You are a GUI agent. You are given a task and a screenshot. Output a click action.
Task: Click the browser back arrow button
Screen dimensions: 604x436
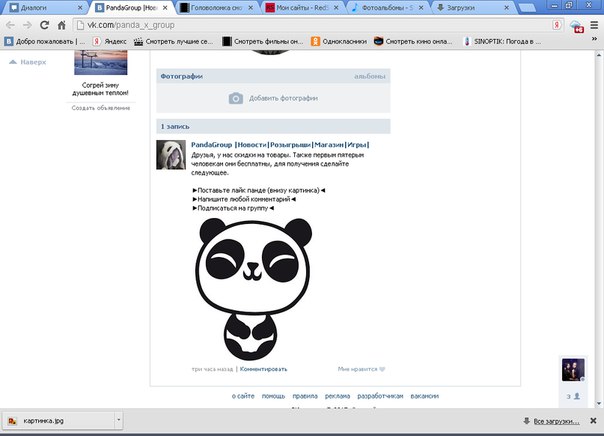11,24
